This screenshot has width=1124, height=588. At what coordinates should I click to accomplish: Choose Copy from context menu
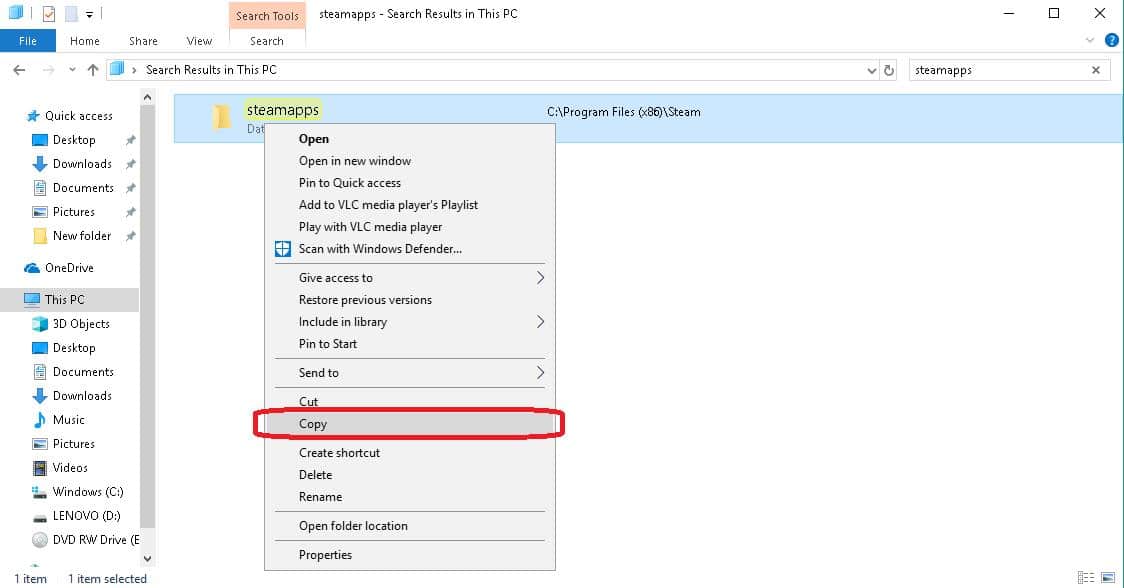click(410, 424)
